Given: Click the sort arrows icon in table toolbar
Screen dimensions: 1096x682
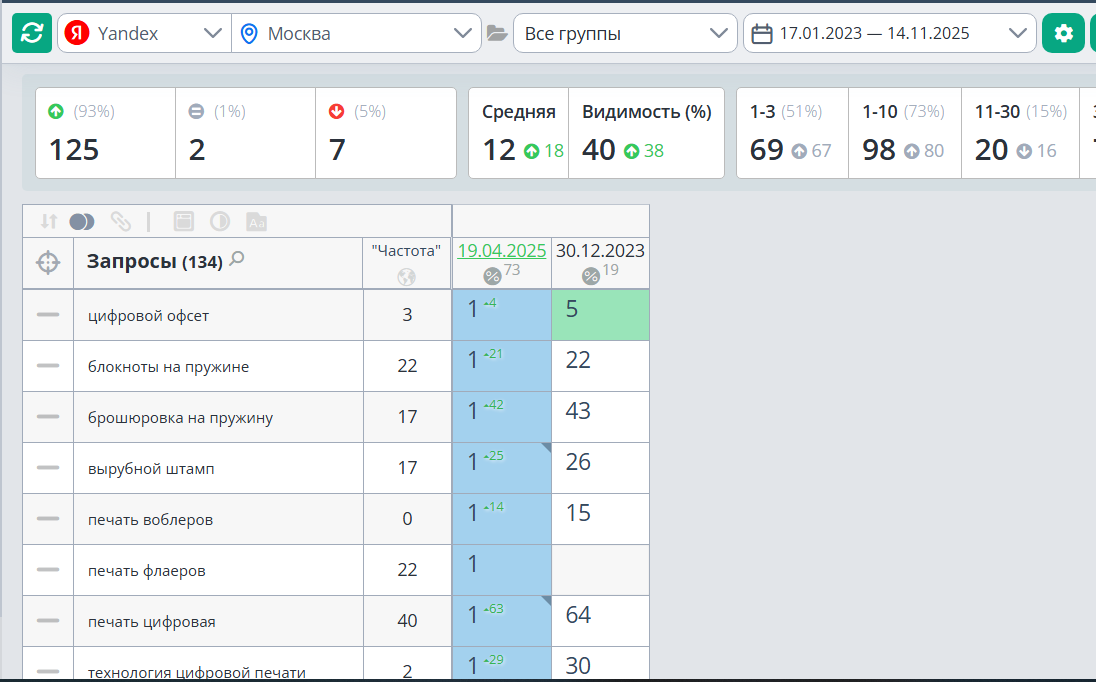Looking at the screenshot, I should point(48,222).
